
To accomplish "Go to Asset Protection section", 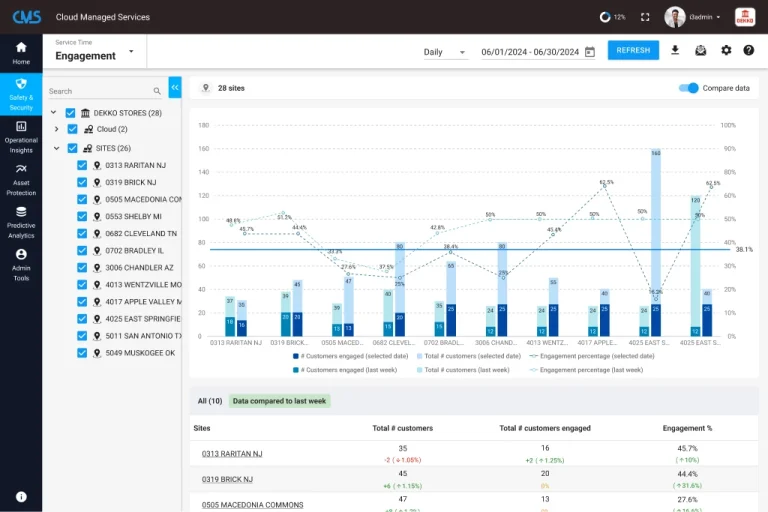I will (21, 177).
